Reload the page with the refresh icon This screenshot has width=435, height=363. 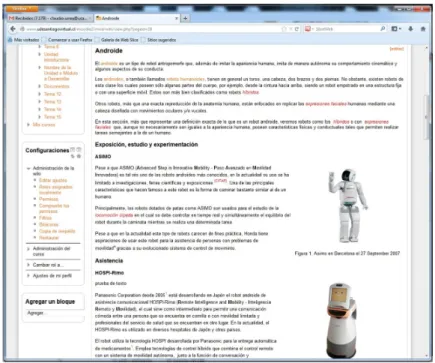click(x=297, y=29)
